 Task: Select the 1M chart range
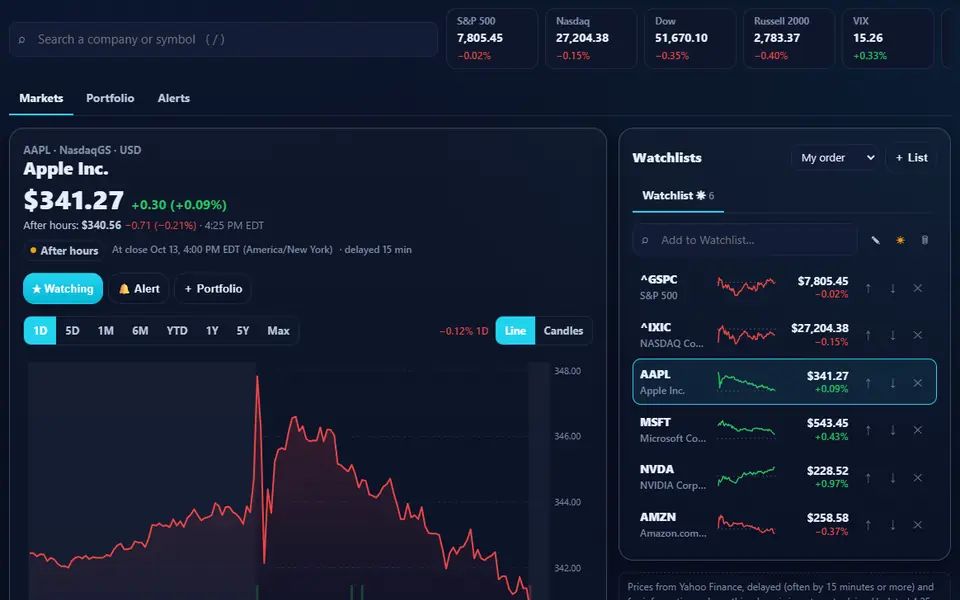coord(105,331)
